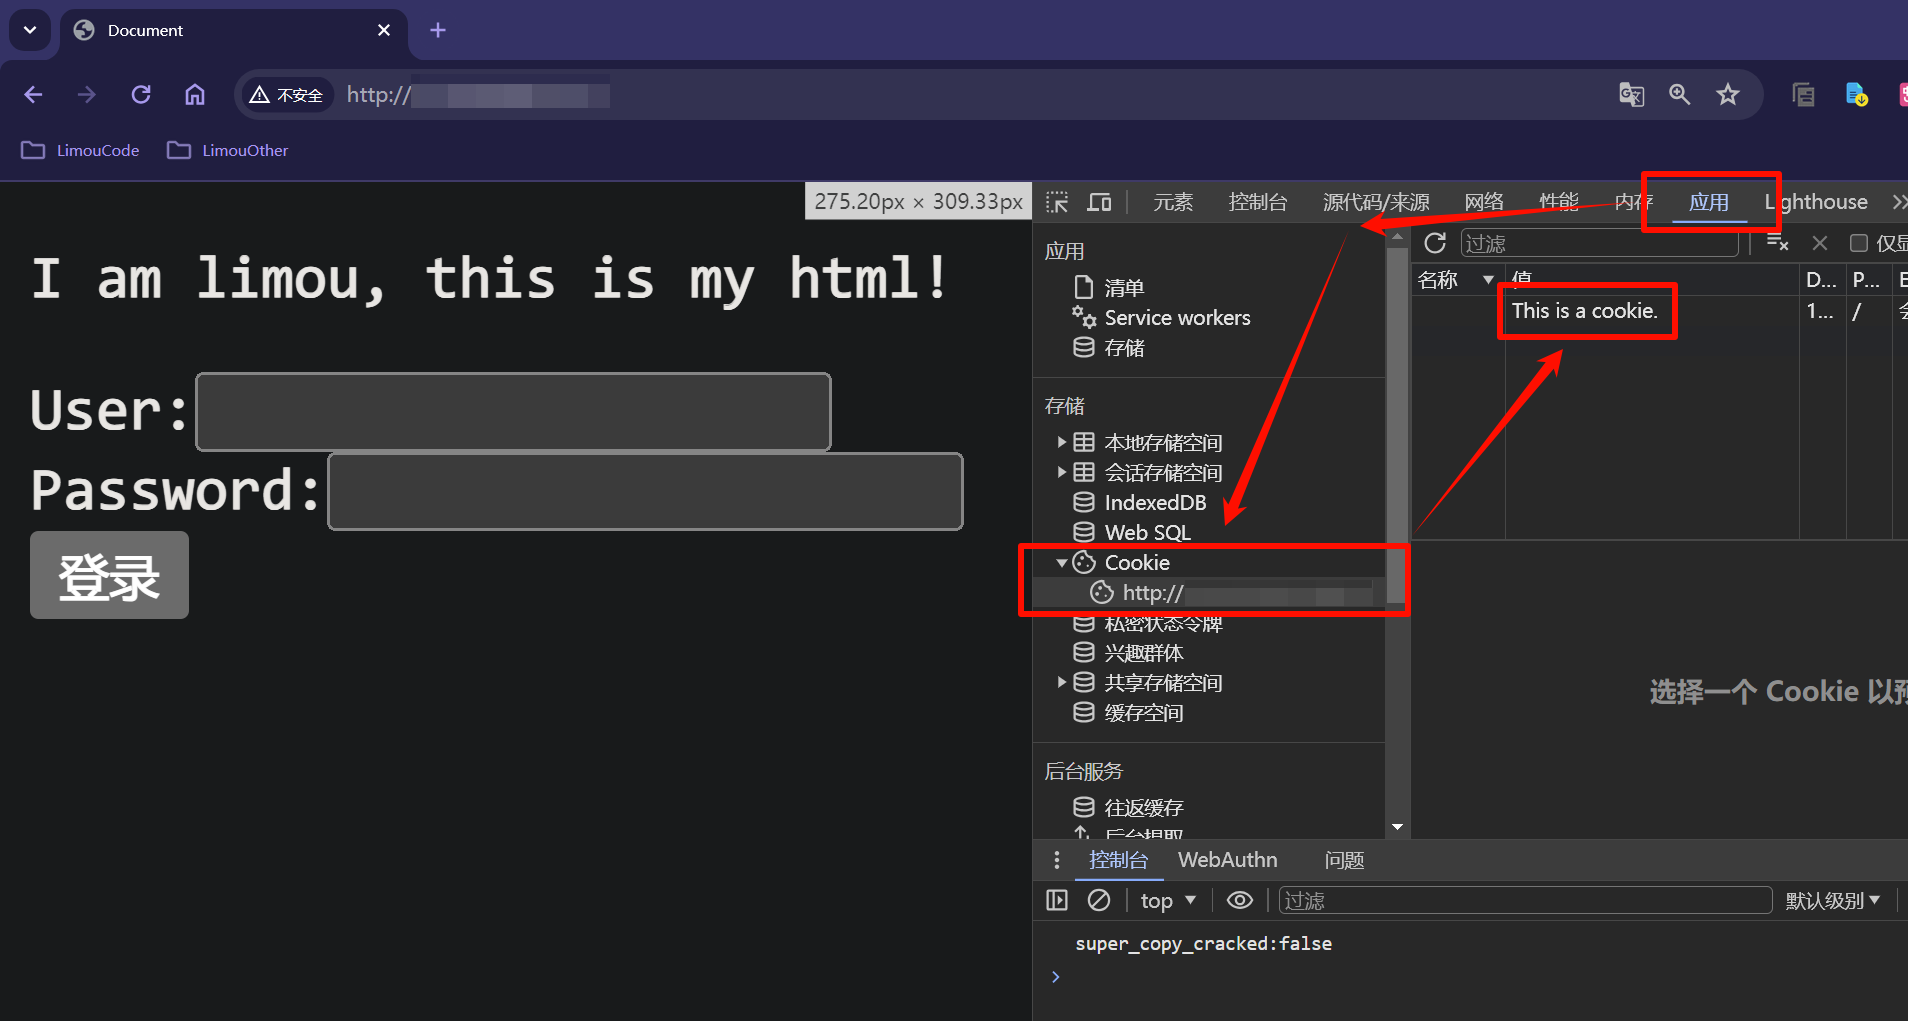
Task: Expand the 本地存储空间 tree node
Action: click(x=1061, y=442)
